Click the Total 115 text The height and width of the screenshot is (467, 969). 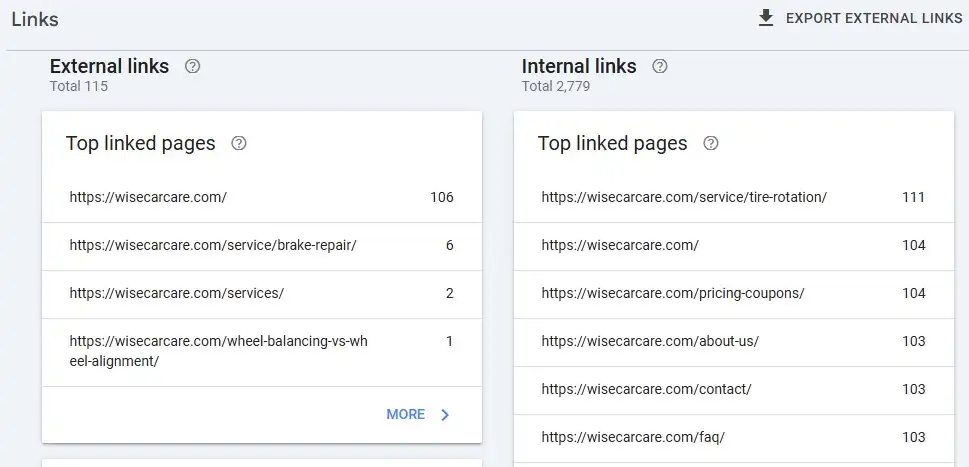pyautogui.click(x=79, y=86)
